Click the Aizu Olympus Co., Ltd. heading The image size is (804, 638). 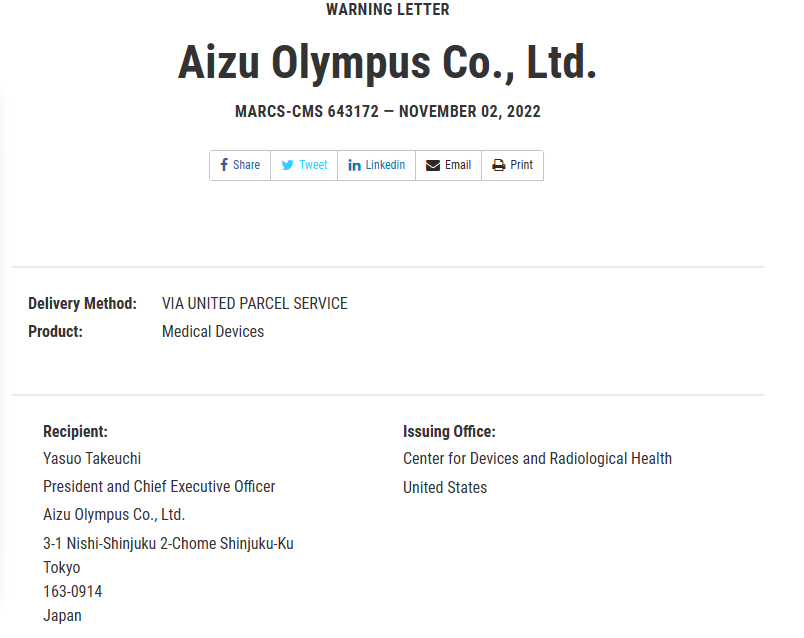pos(387,62)
